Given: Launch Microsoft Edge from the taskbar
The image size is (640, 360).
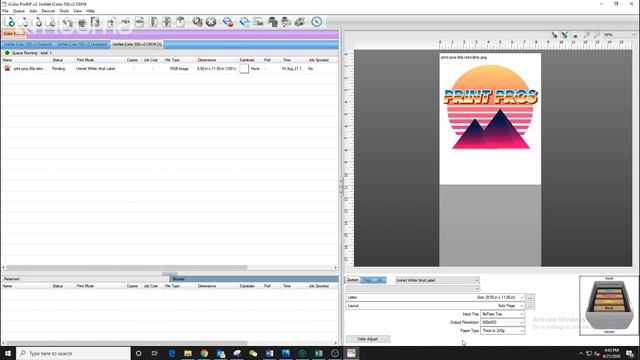Looking at the screenshot, I should pyautogui.click(x=171, y=353).
